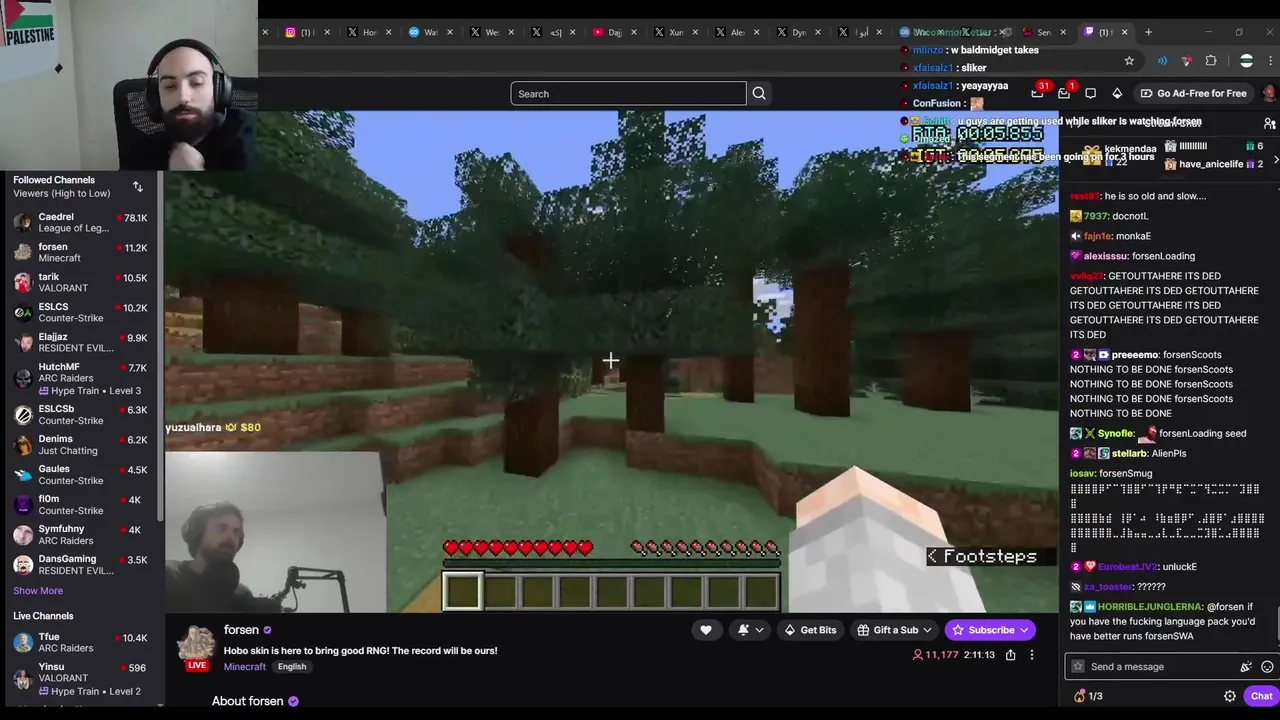This screenshot has width=1280, height=720.
Task: Switch to the YouTube Dajj tab
Action: pos(613,32)
